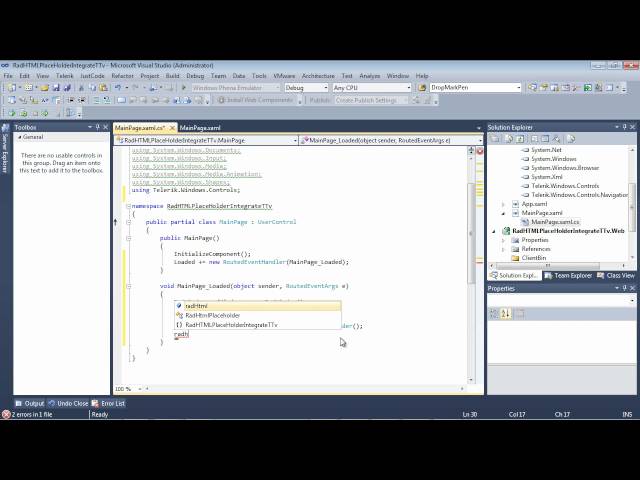The width and height of the screenshot is (640, 480).
Task: Click the New Project toolbar icon
Action: point(12,88)
